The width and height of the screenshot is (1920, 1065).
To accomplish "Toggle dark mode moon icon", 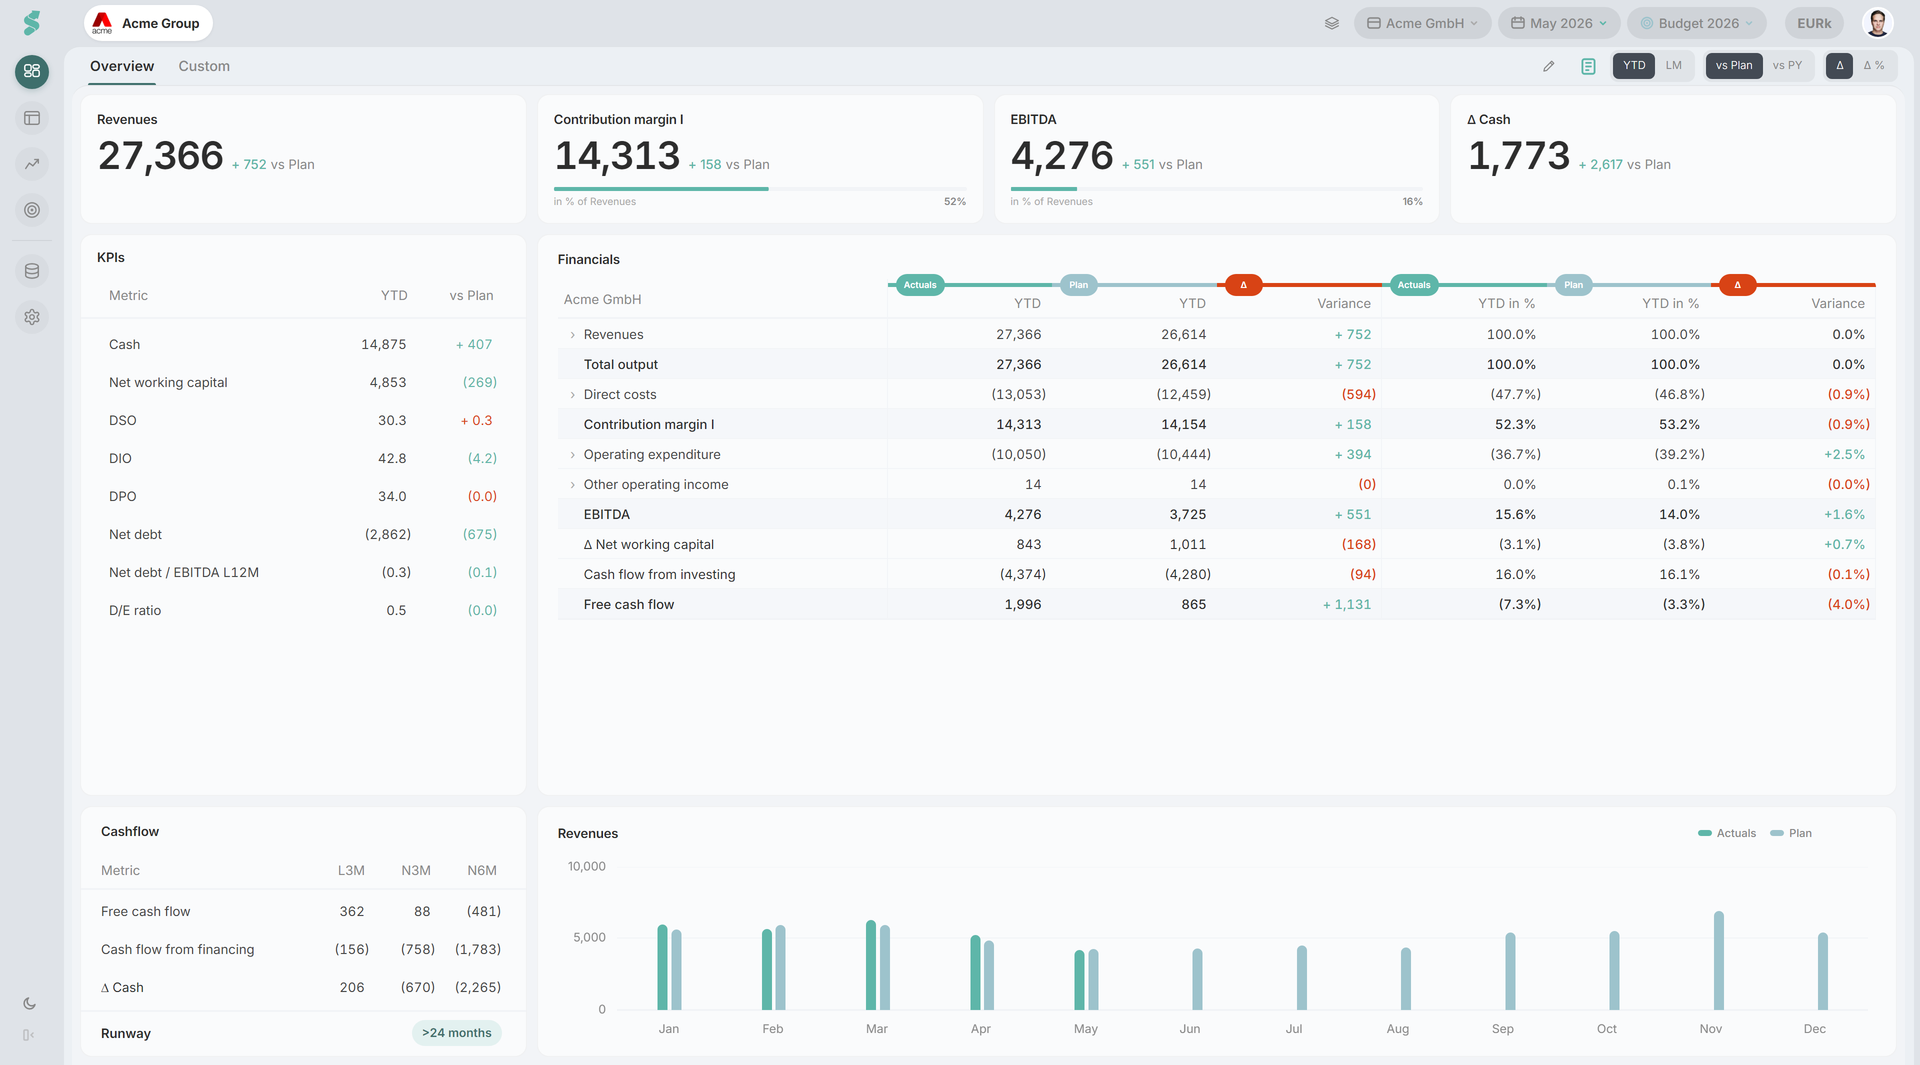I will [29, 1003].
